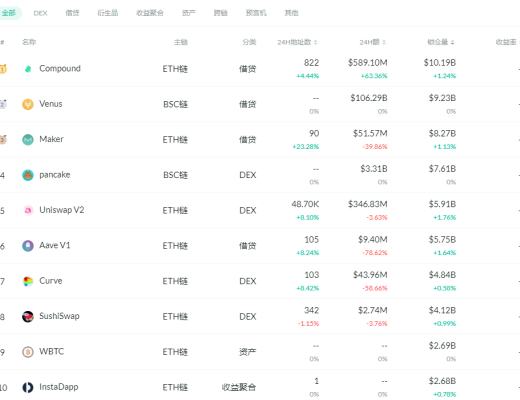
Task: Click the $2.69B locked value for WBTC
Action: [x=442, y=346]
